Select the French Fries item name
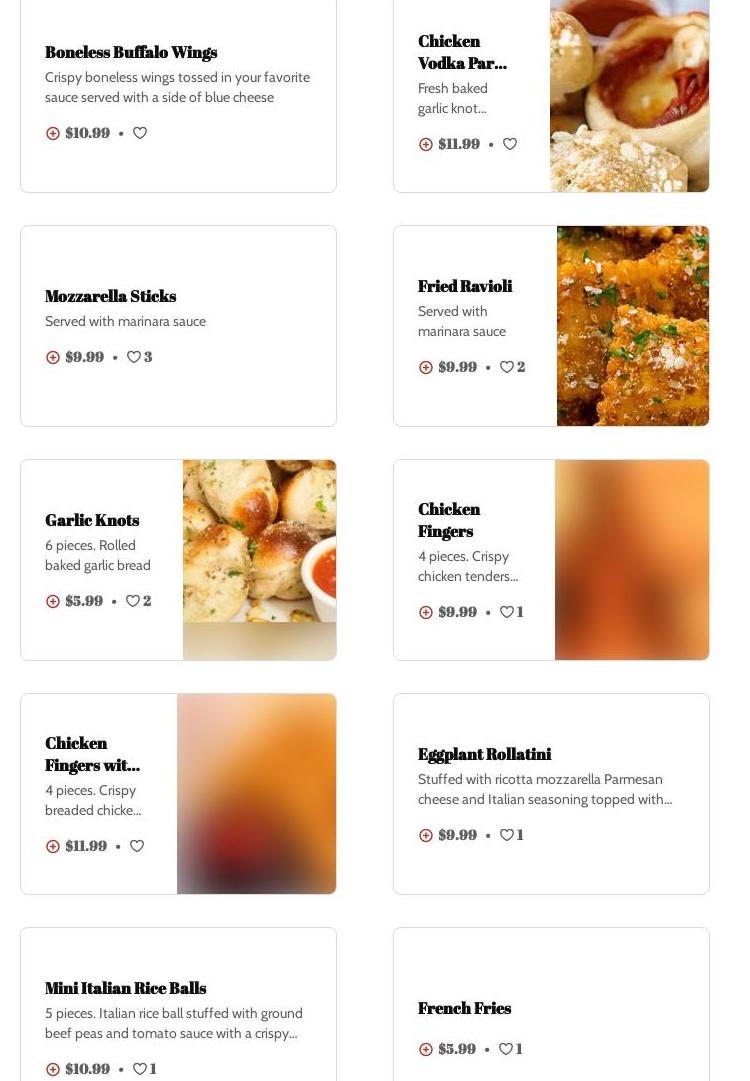The height and width of the screenshot is (1081, 750). [465, 1008]
